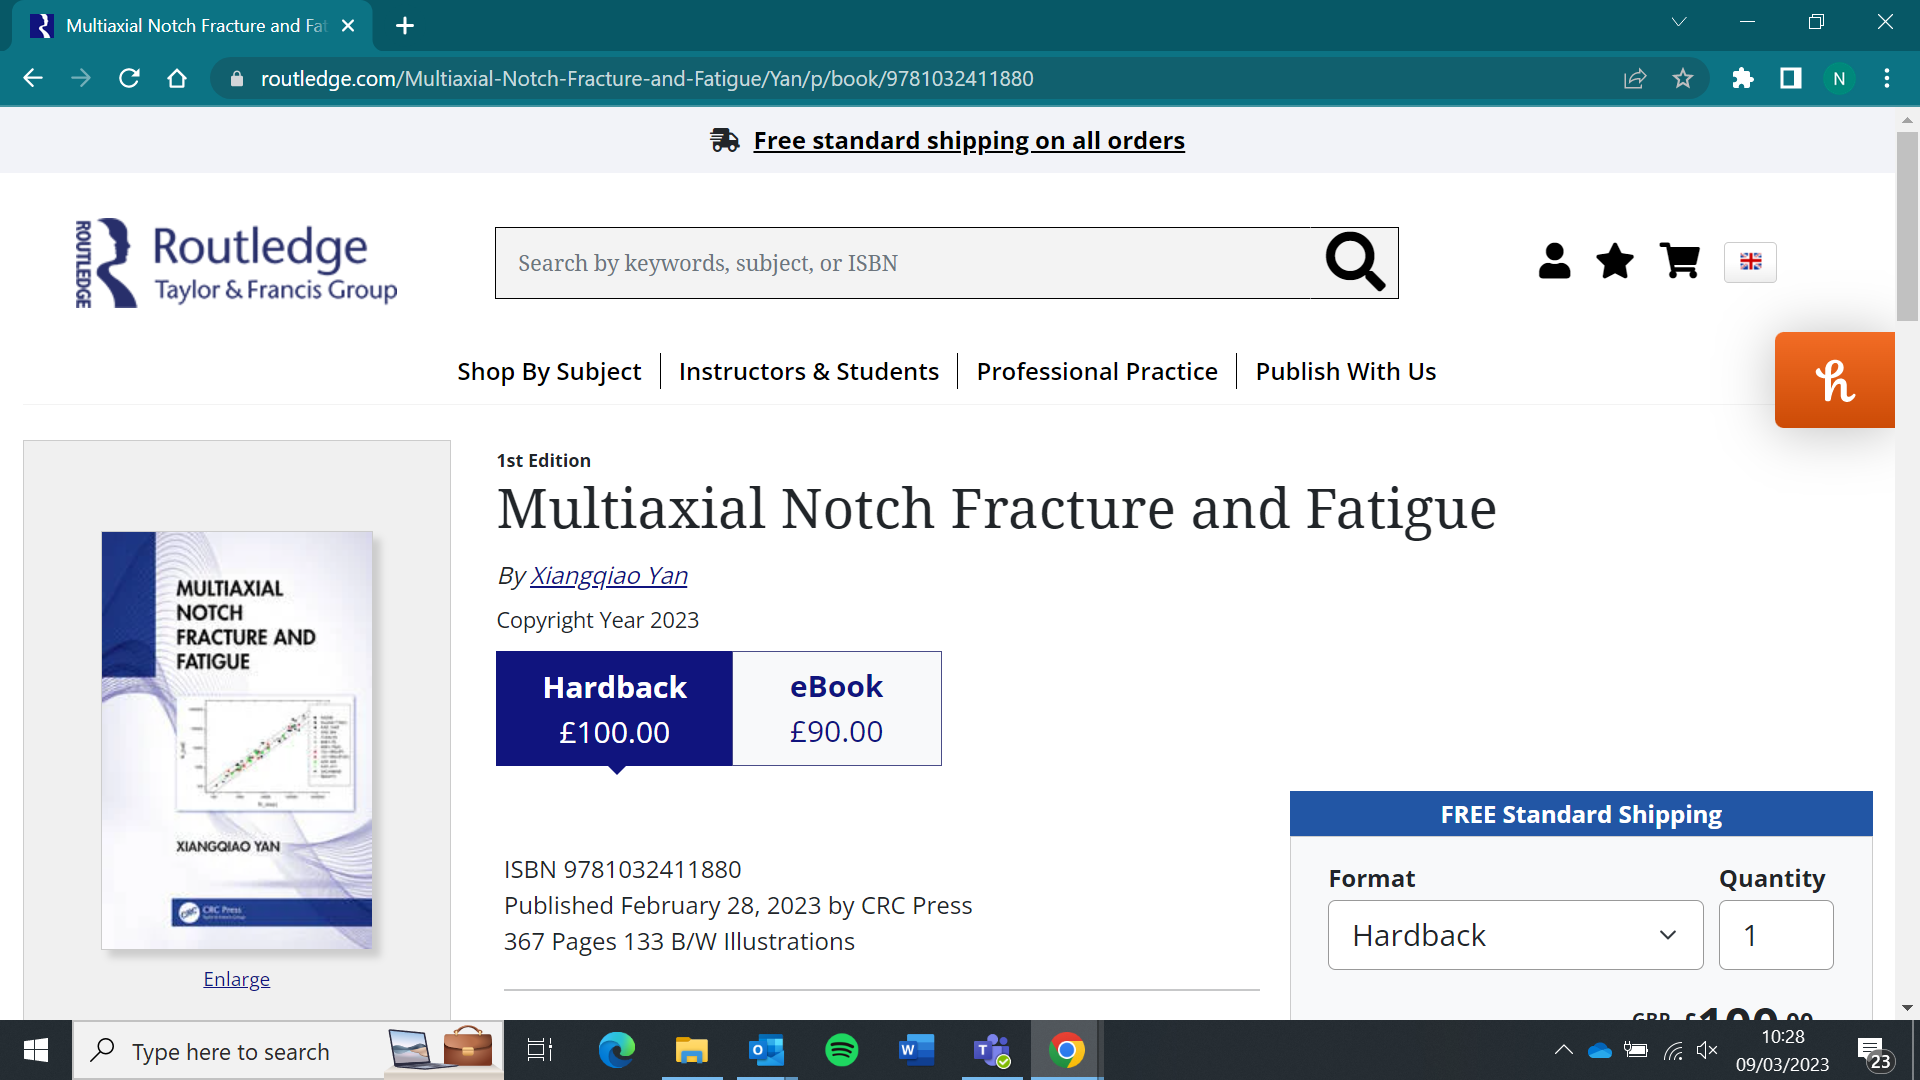Open the wishlist star icon
The image size is (1920, 1080).
coord(1614,262)
